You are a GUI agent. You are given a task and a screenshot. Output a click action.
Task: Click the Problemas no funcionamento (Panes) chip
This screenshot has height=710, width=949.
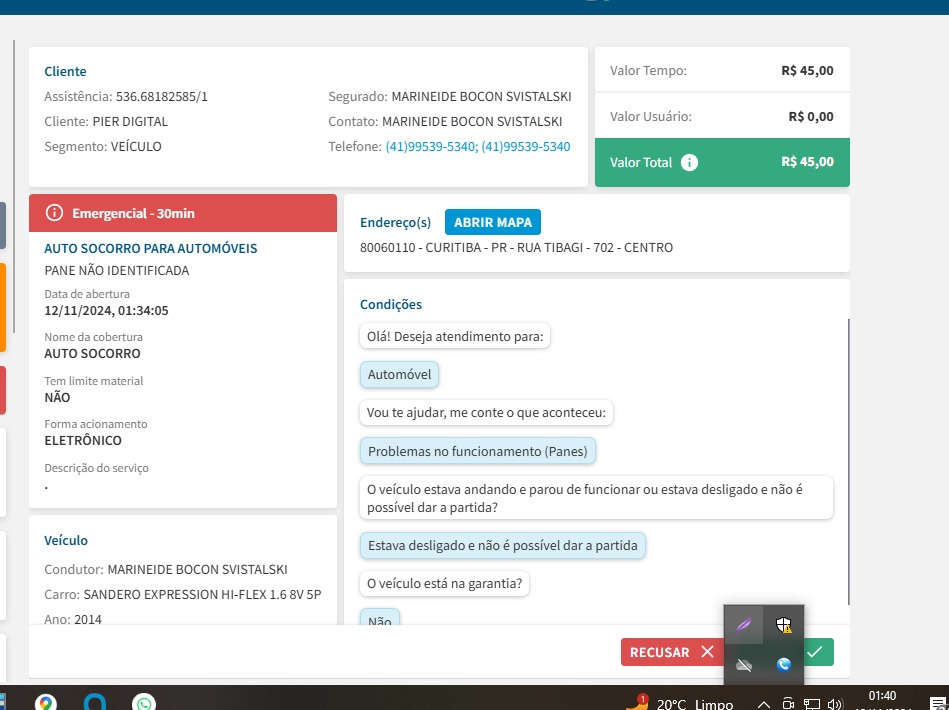pyautogui.click(x=478, y=452)
